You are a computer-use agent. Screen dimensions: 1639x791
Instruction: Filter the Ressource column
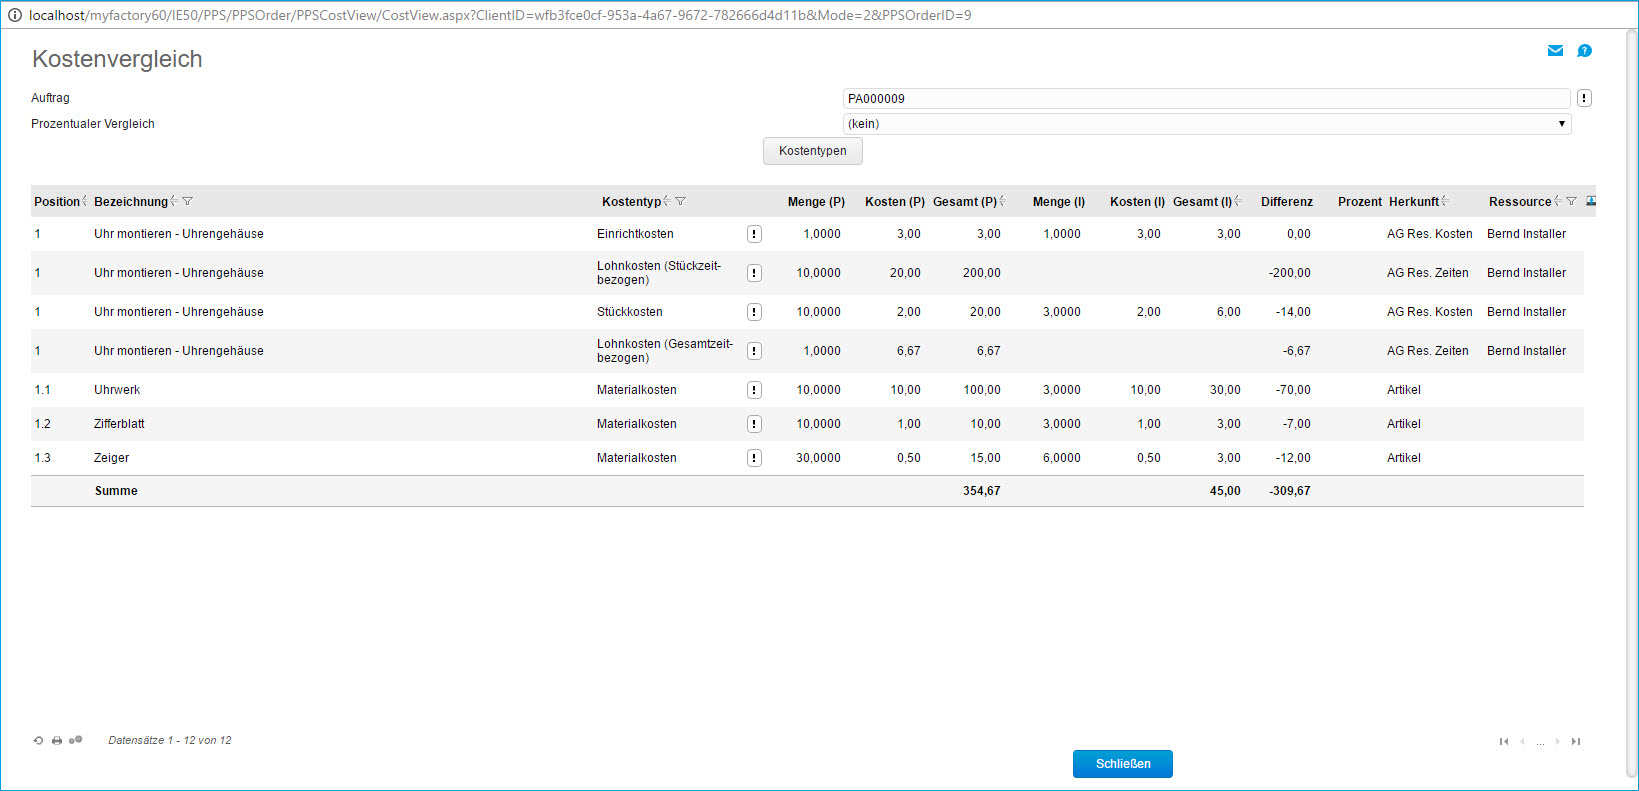1571,201
